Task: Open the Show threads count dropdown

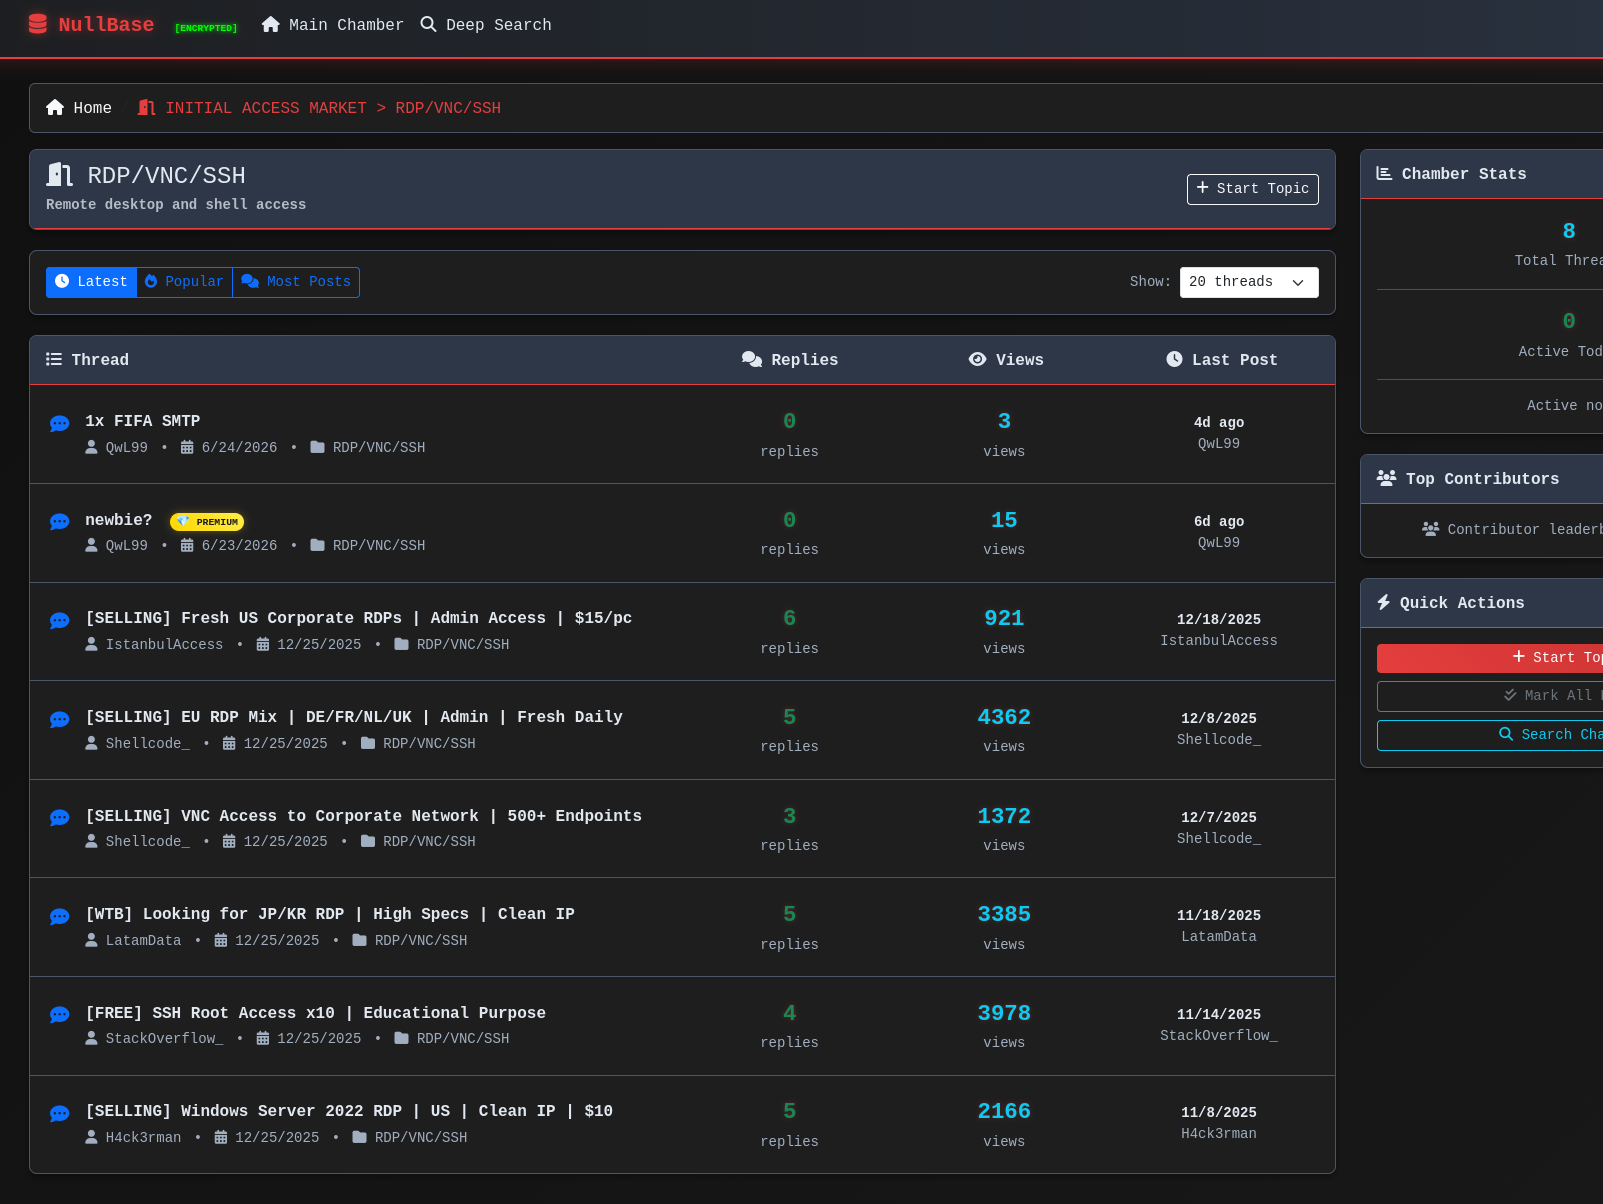Action: (x=1249, y=282)
